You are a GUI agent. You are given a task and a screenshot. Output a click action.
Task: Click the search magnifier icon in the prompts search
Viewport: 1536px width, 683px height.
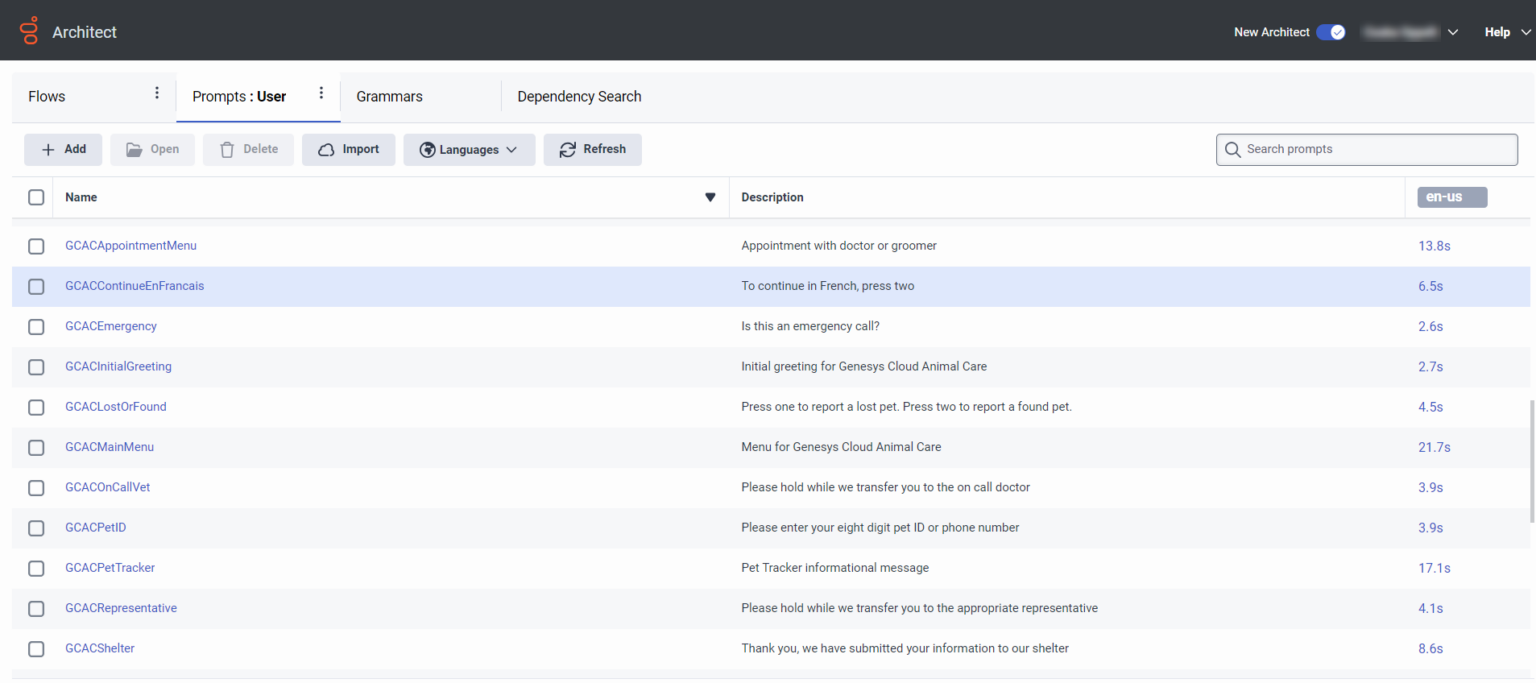click(x=1233, y=149)
